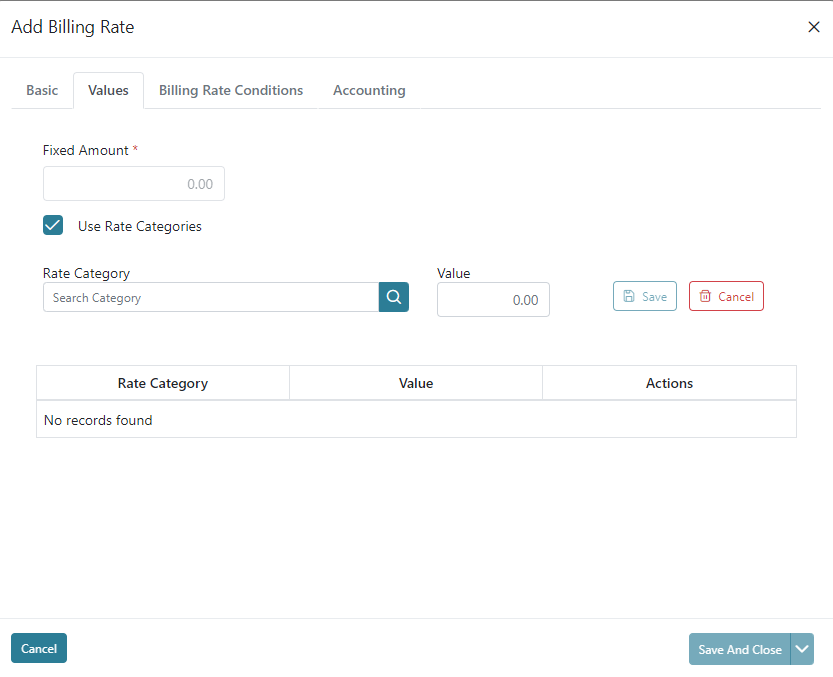Image resolution: width=833 pixels, height=677 pixels.
Task: Focus the Fixed Amount input field
Action: coord(134,184)
